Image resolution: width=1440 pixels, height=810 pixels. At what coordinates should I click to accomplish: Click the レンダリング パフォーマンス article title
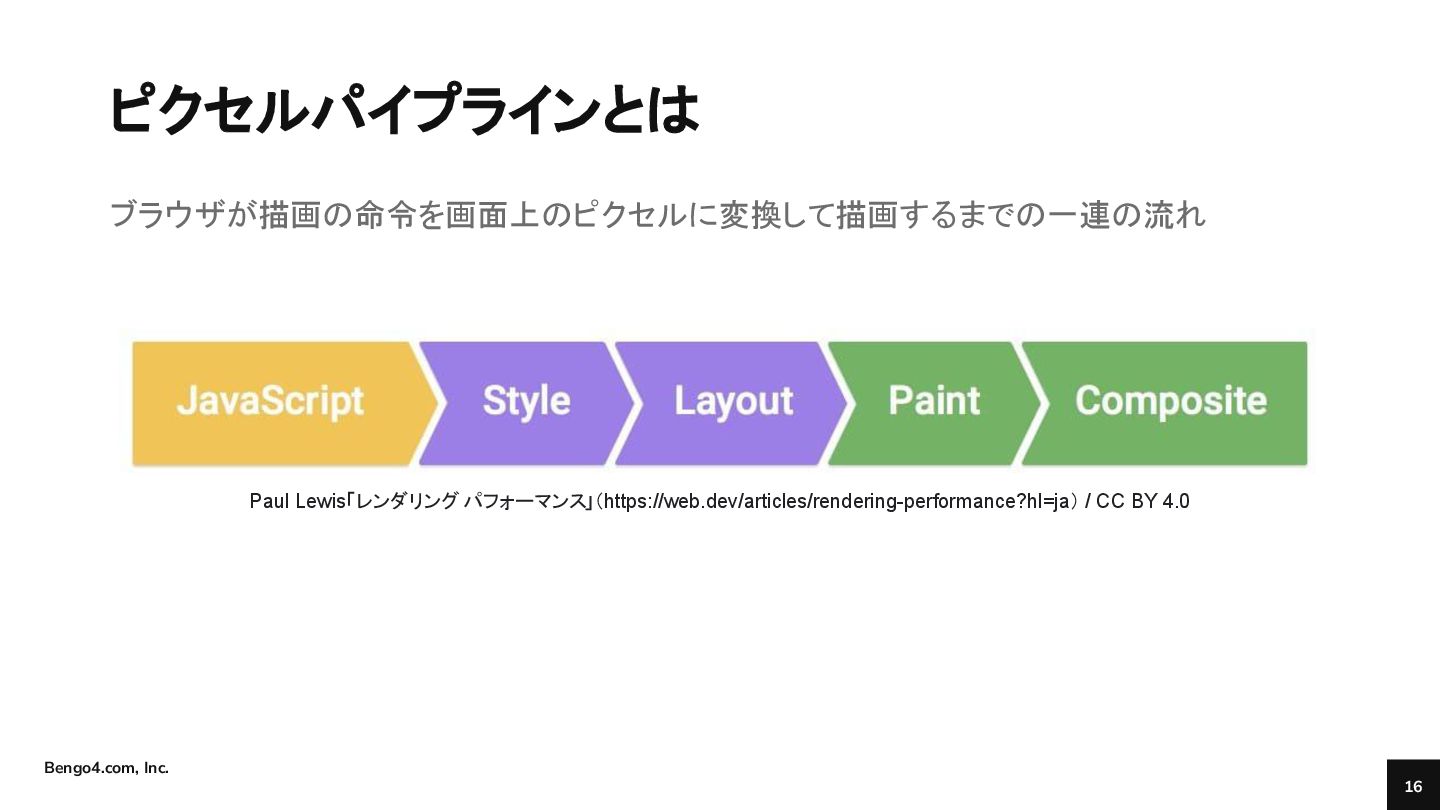(469, 501)
